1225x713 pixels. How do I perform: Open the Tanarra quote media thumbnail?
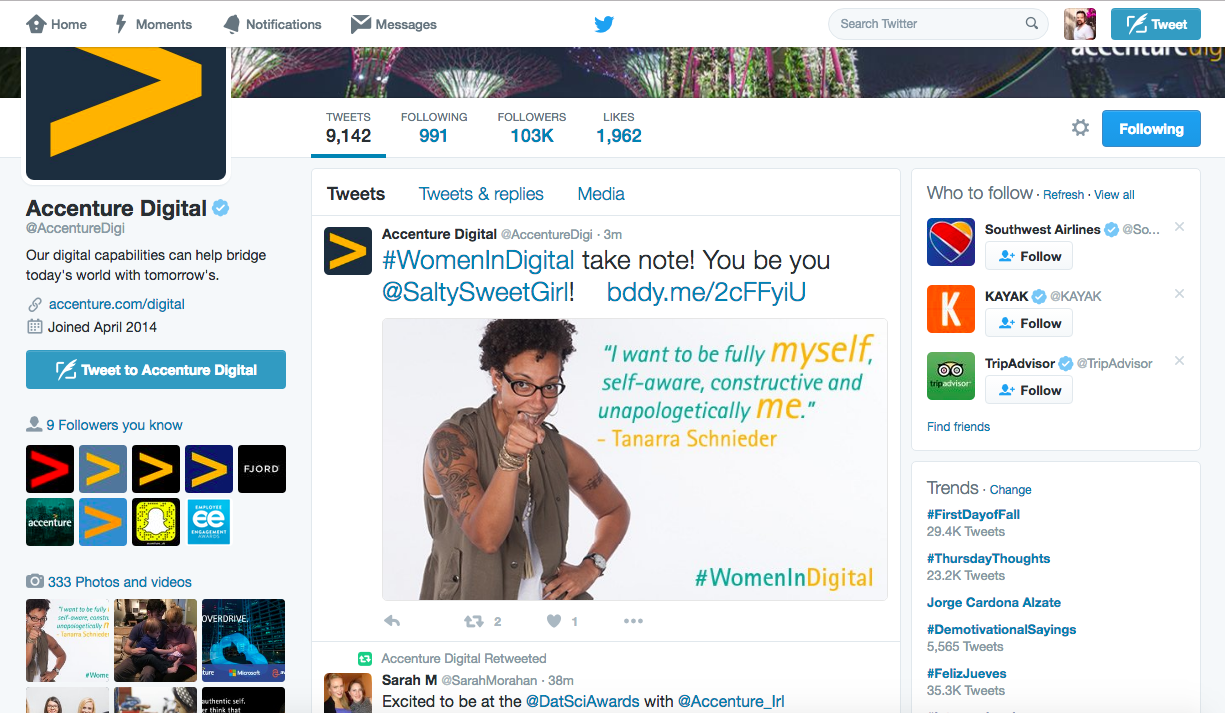pos(67,640)
